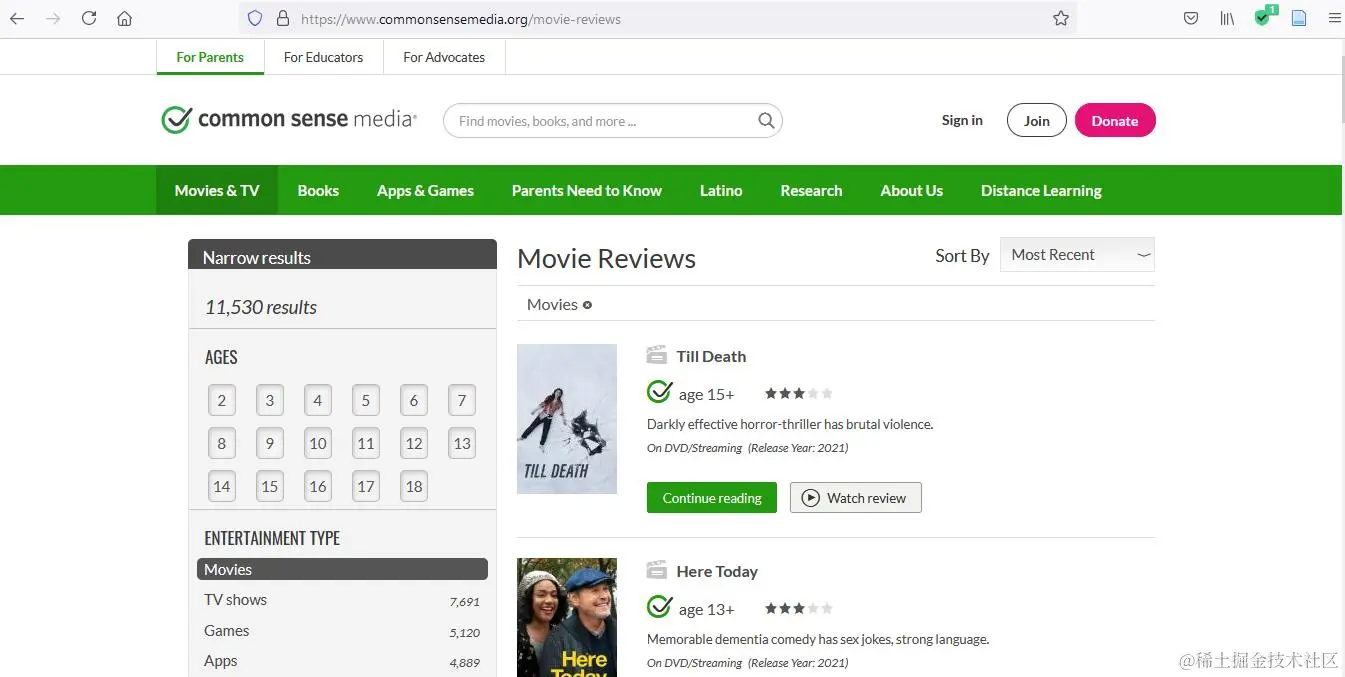
Task: Remove Movies filter tag
Action: (x=587, y=305)
